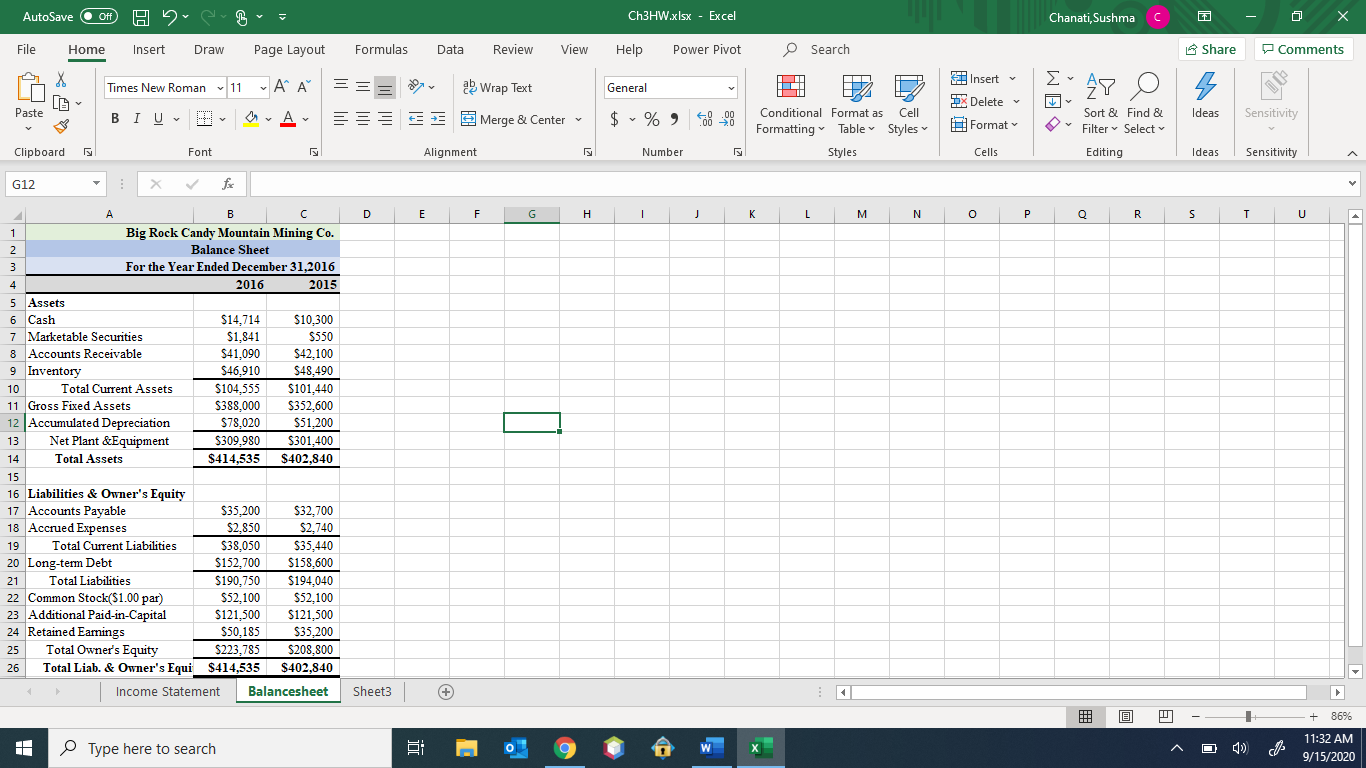Expand Merge & Center options
1366x768 pixels.
tap(577, 120)
